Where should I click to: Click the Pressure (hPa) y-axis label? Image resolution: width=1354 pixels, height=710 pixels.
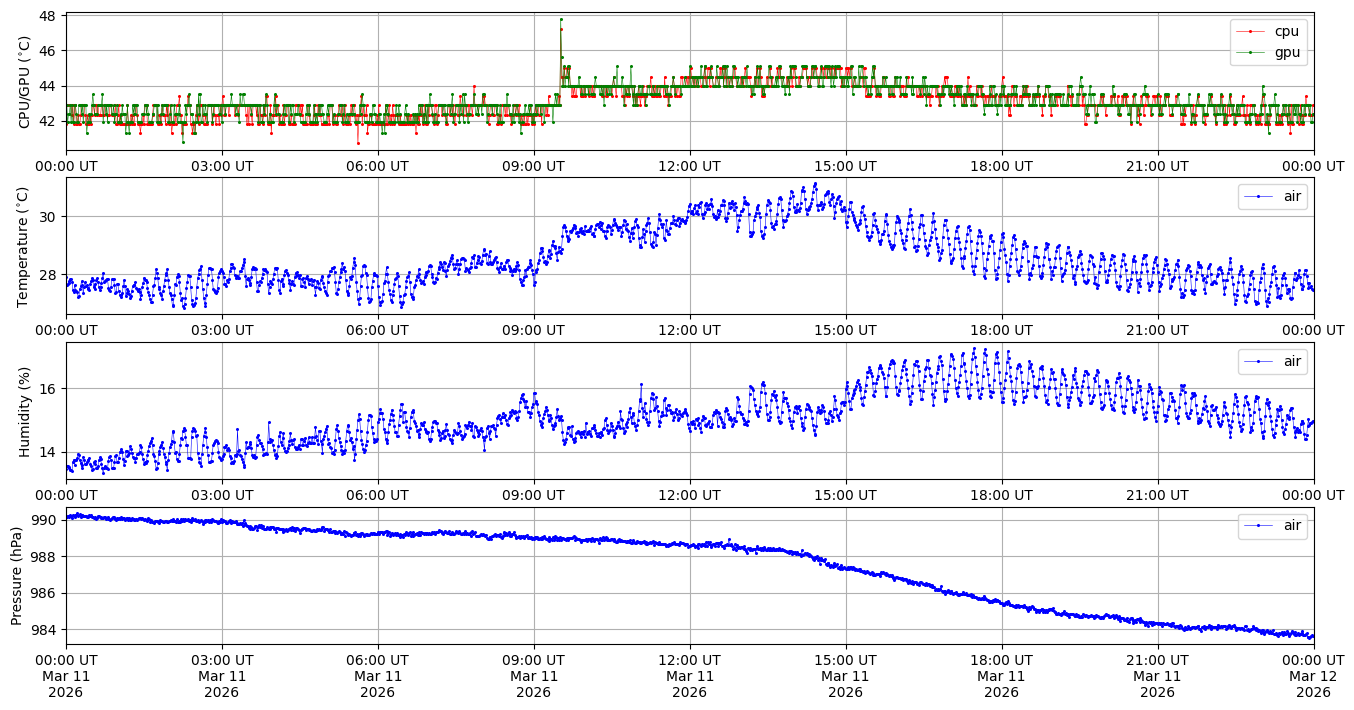pyautogui.click(x=17, y=575)
